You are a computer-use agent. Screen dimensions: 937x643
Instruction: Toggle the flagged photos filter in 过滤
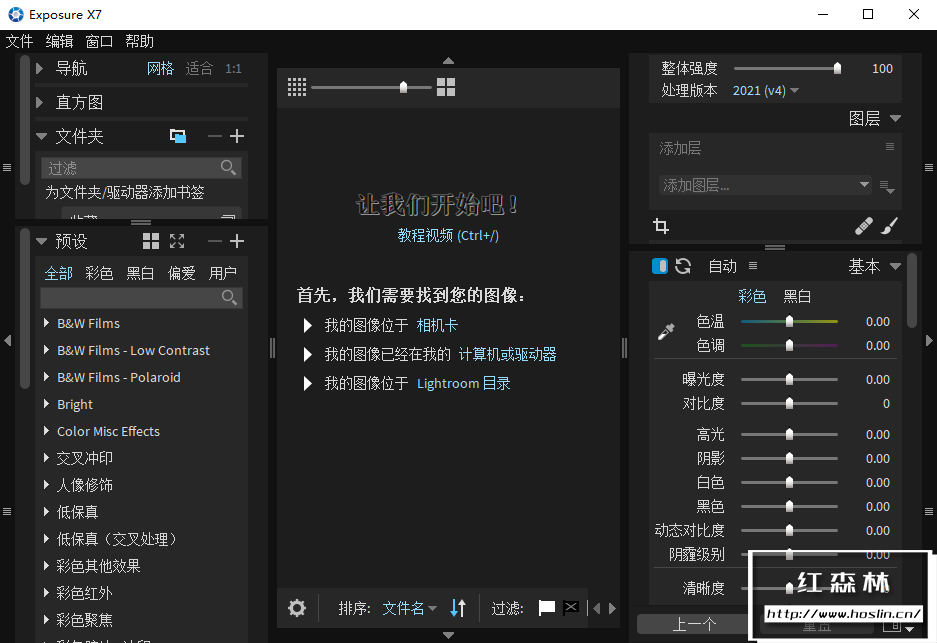546,607
